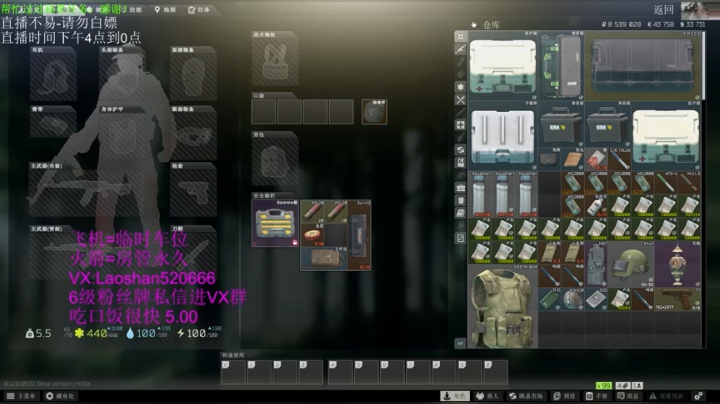Open the 任务 tasks tab
Viewport: 720px width, 404px height.
[x=199, y=10]
